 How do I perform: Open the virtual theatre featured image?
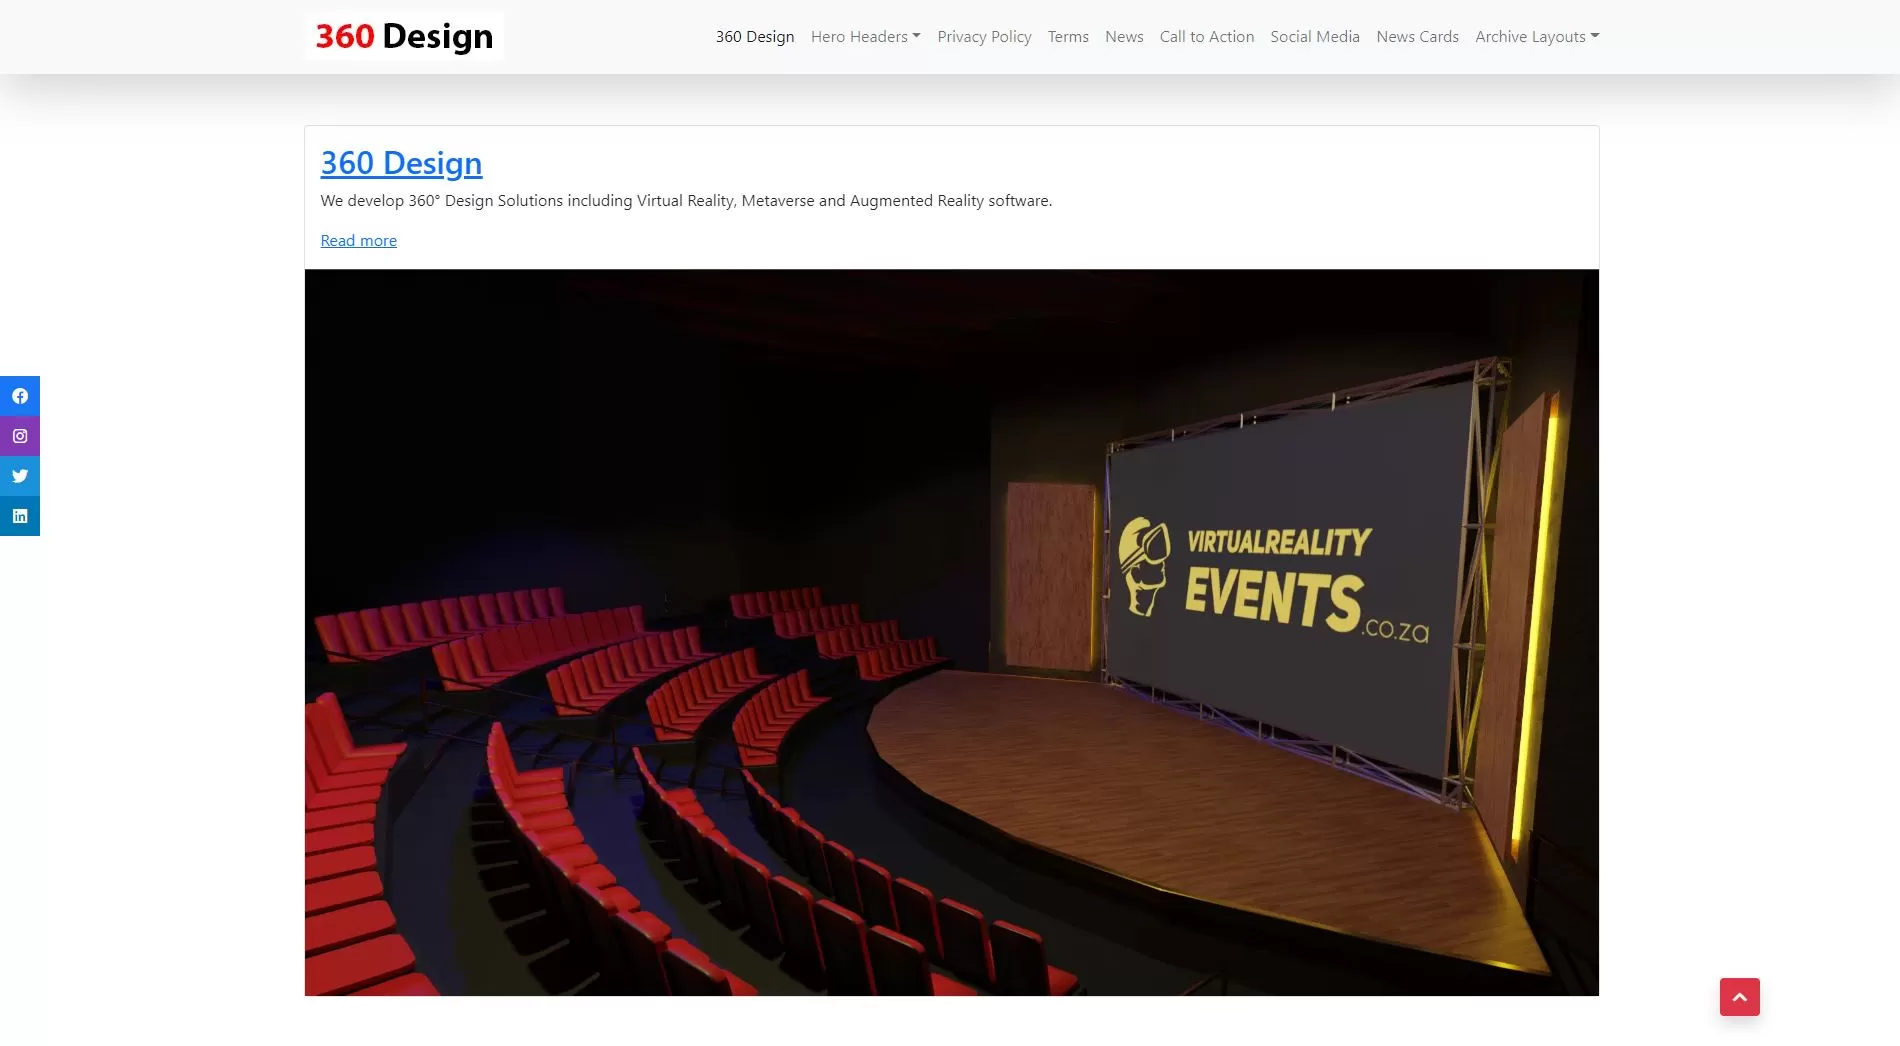(x=952, y=633)
